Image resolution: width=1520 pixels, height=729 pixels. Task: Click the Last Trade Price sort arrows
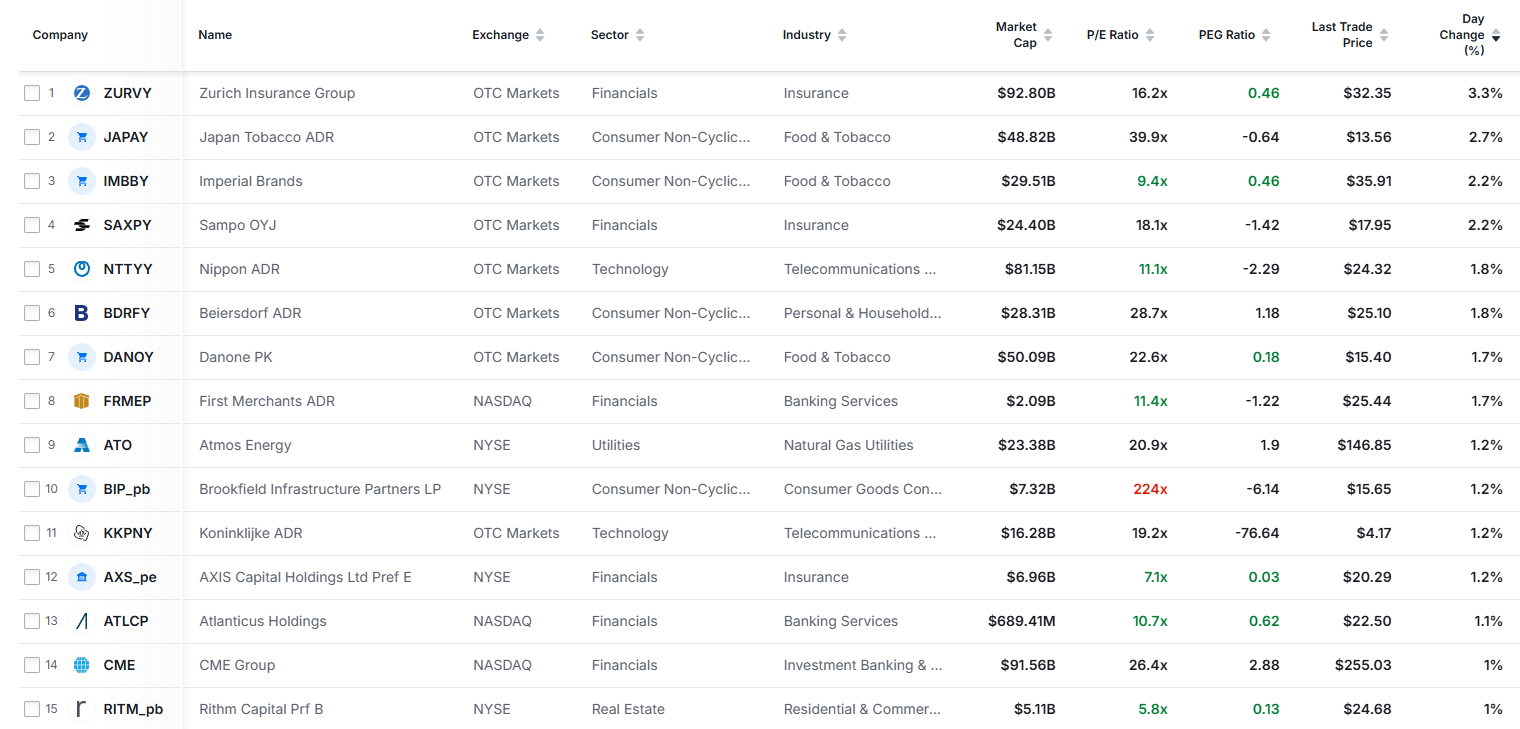click(x=1384, y=35)
